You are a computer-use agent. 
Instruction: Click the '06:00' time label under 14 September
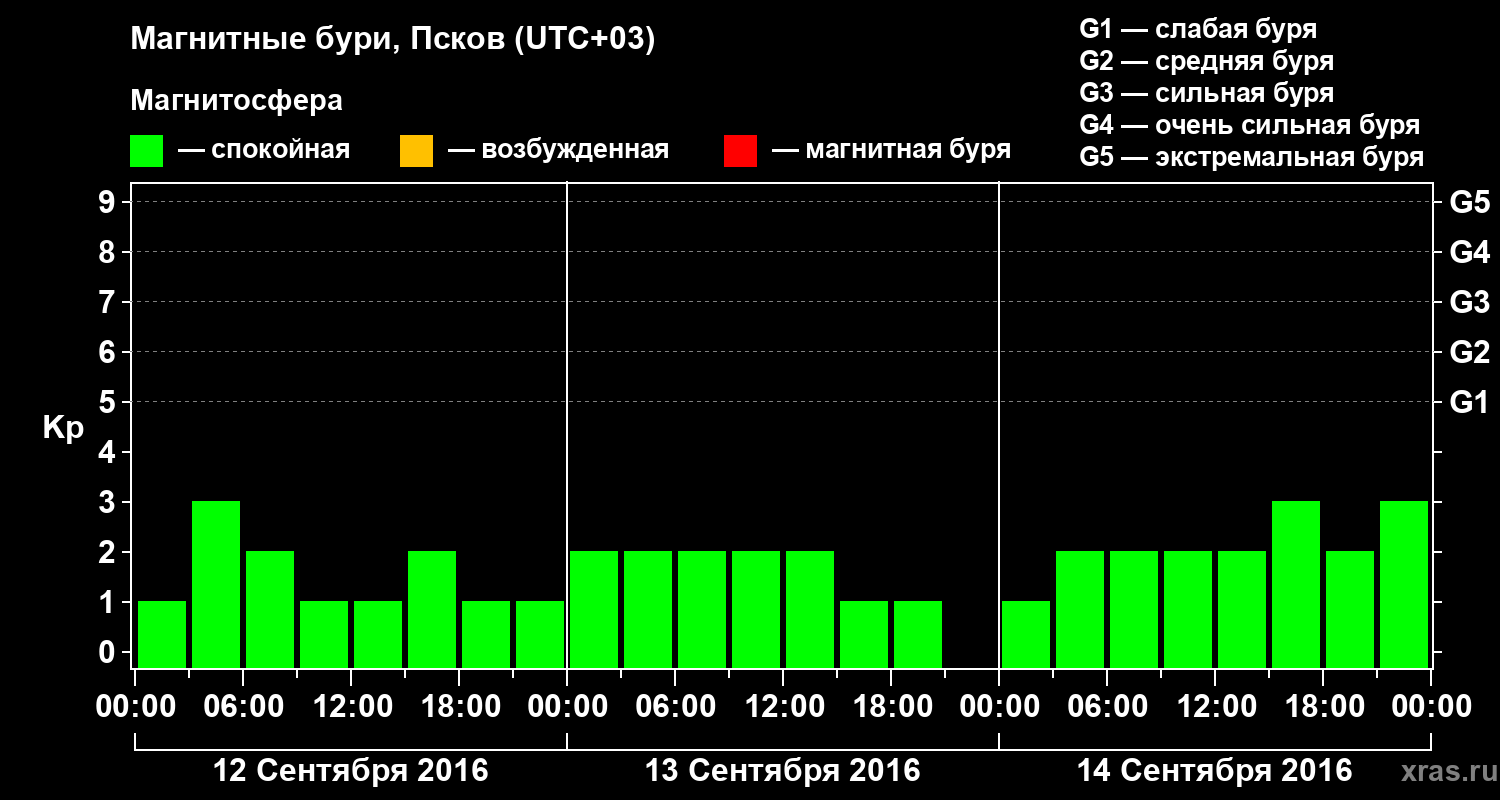pyautogui.click(x=1107, y=708)
